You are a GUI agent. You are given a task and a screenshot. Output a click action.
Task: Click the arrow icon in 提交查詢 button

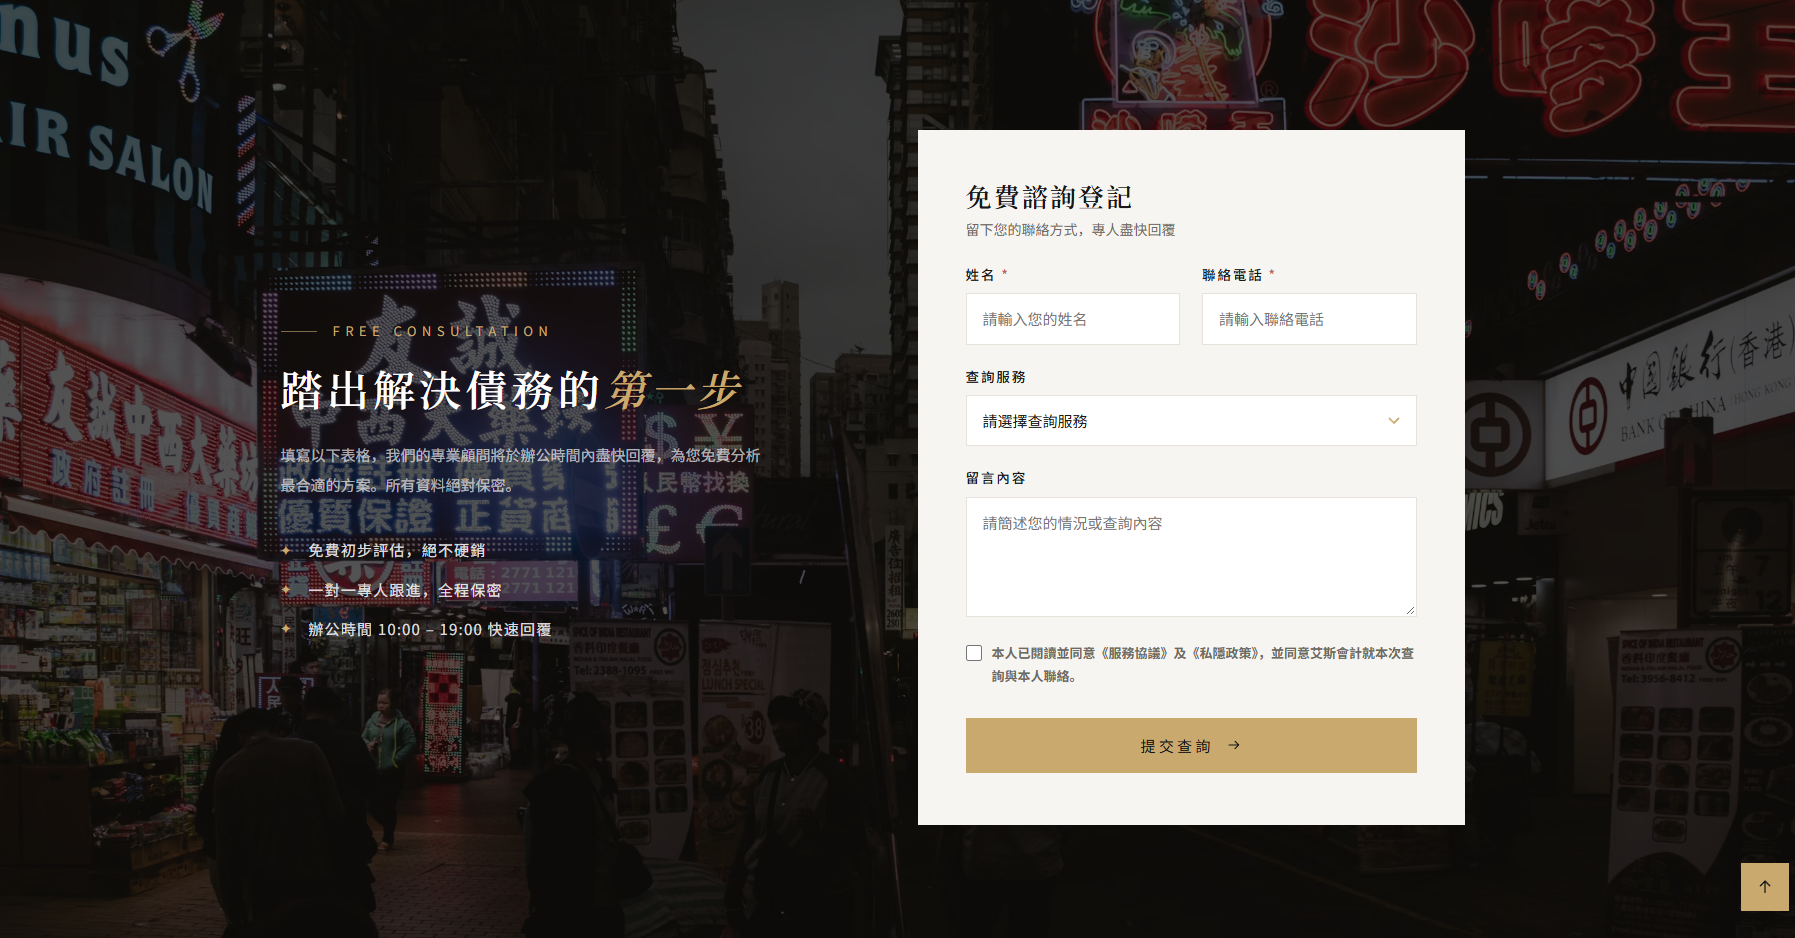click(1234, 745)
